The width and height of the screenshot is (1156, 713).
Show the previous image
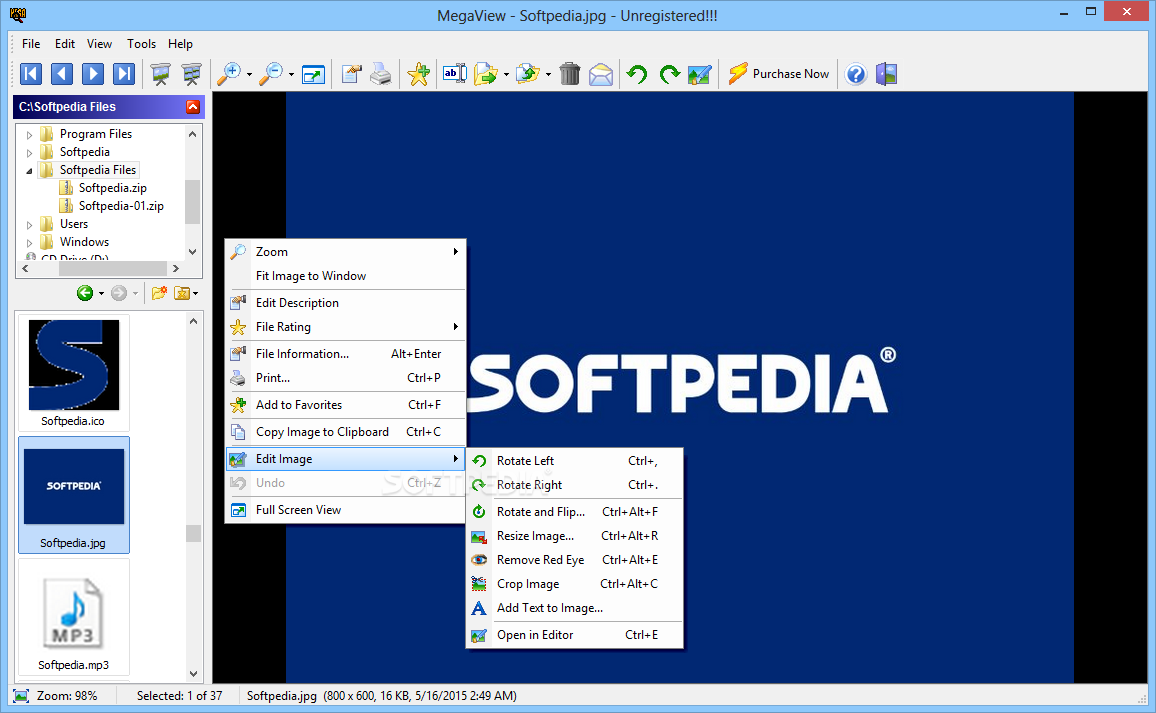coord(62,74)
